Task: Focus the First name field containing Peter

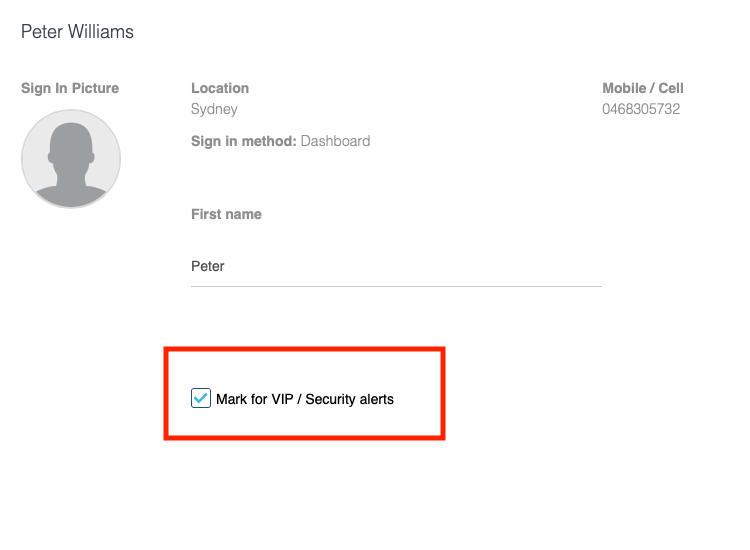Action: click(x=396, y=266)
